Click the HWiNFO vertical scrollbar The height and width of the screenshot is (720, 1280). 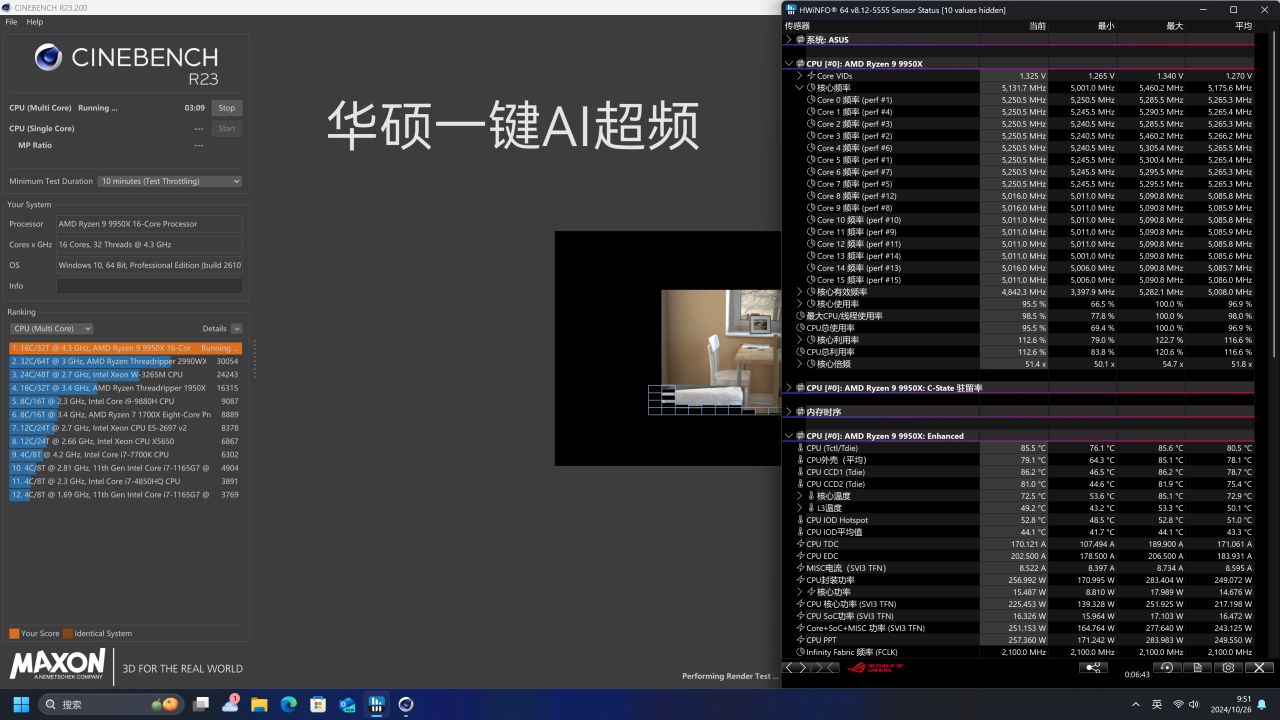pyautogui.click(x=1273, y=200)
